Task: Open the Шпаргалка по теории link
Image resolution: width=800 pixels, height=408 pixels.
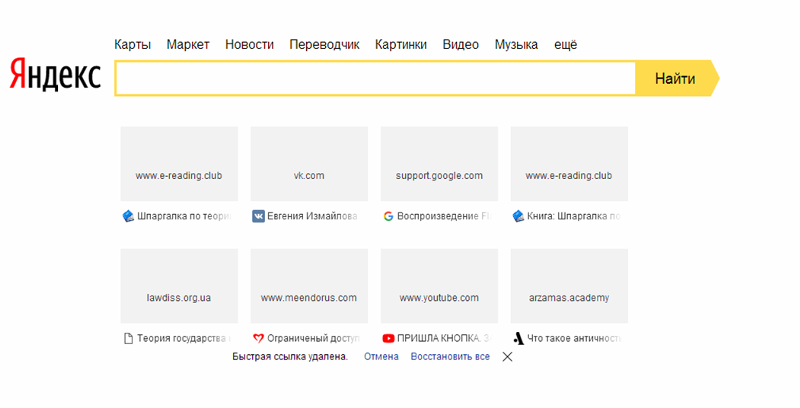Action: coord(184,216)
